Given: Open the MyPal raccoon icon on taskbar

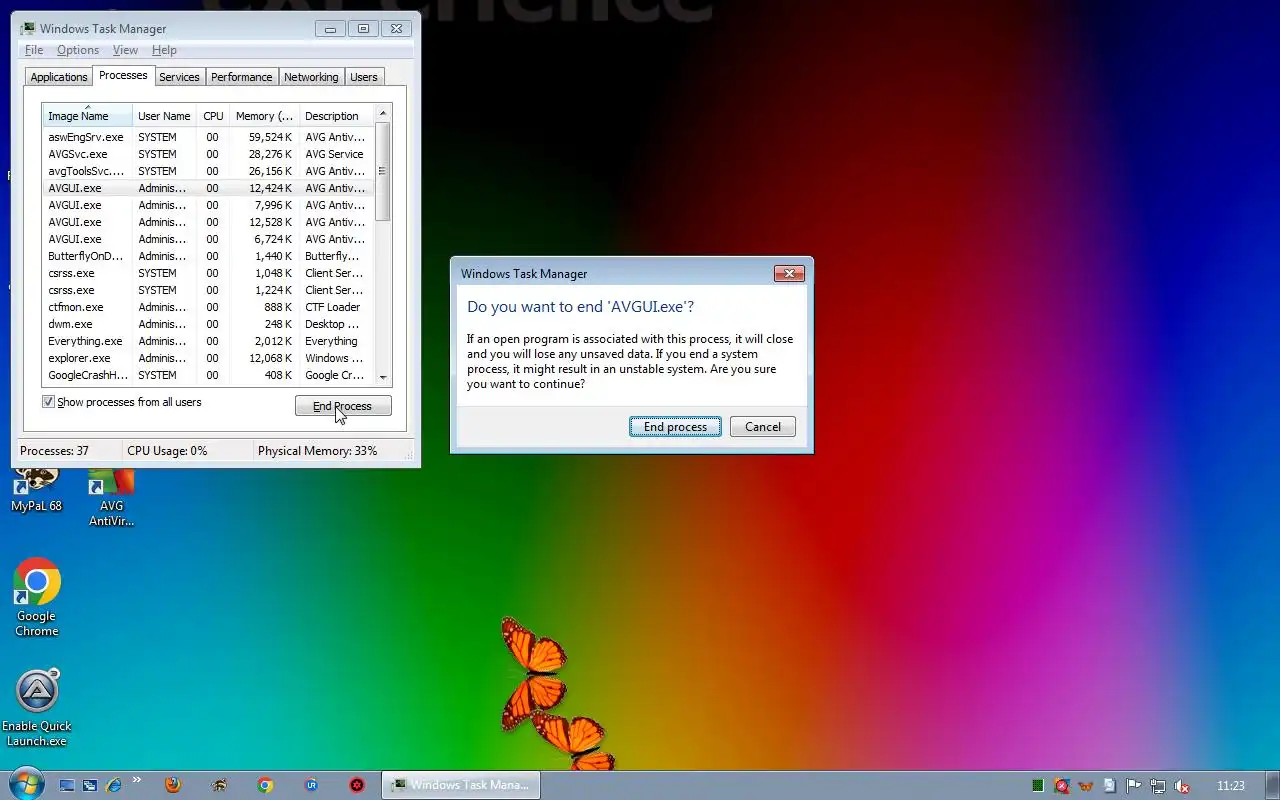Looking at the screenshot, I should coord(219,786).
